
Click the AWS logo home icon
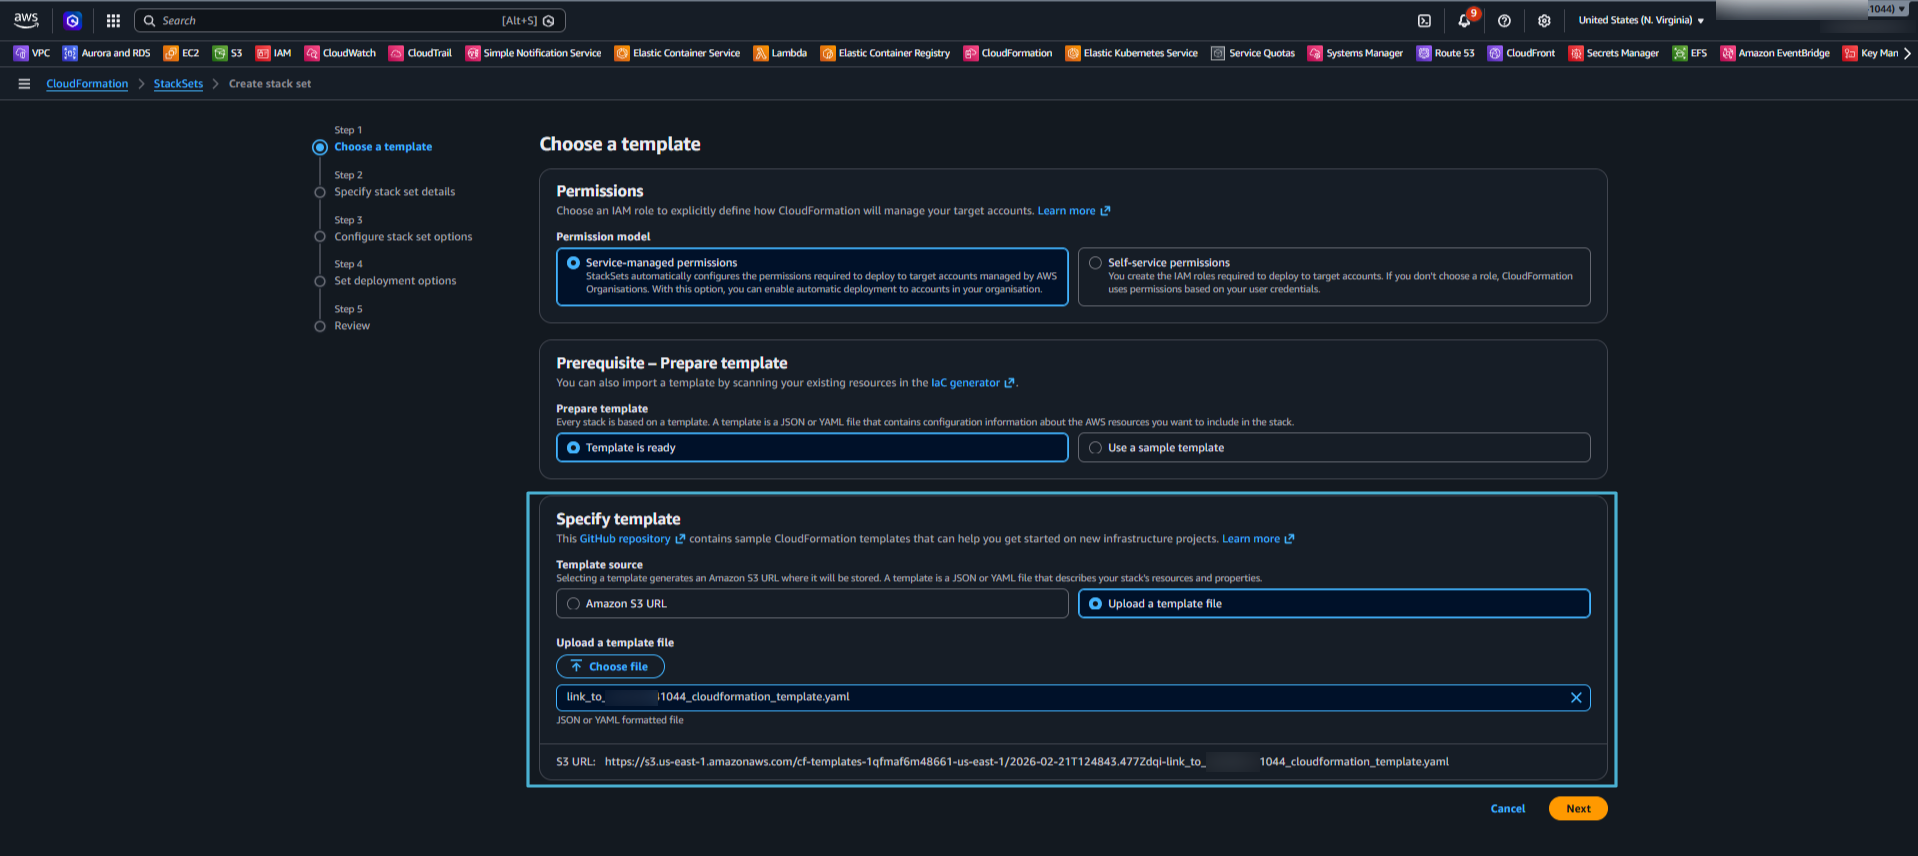[x=26, y=20]
